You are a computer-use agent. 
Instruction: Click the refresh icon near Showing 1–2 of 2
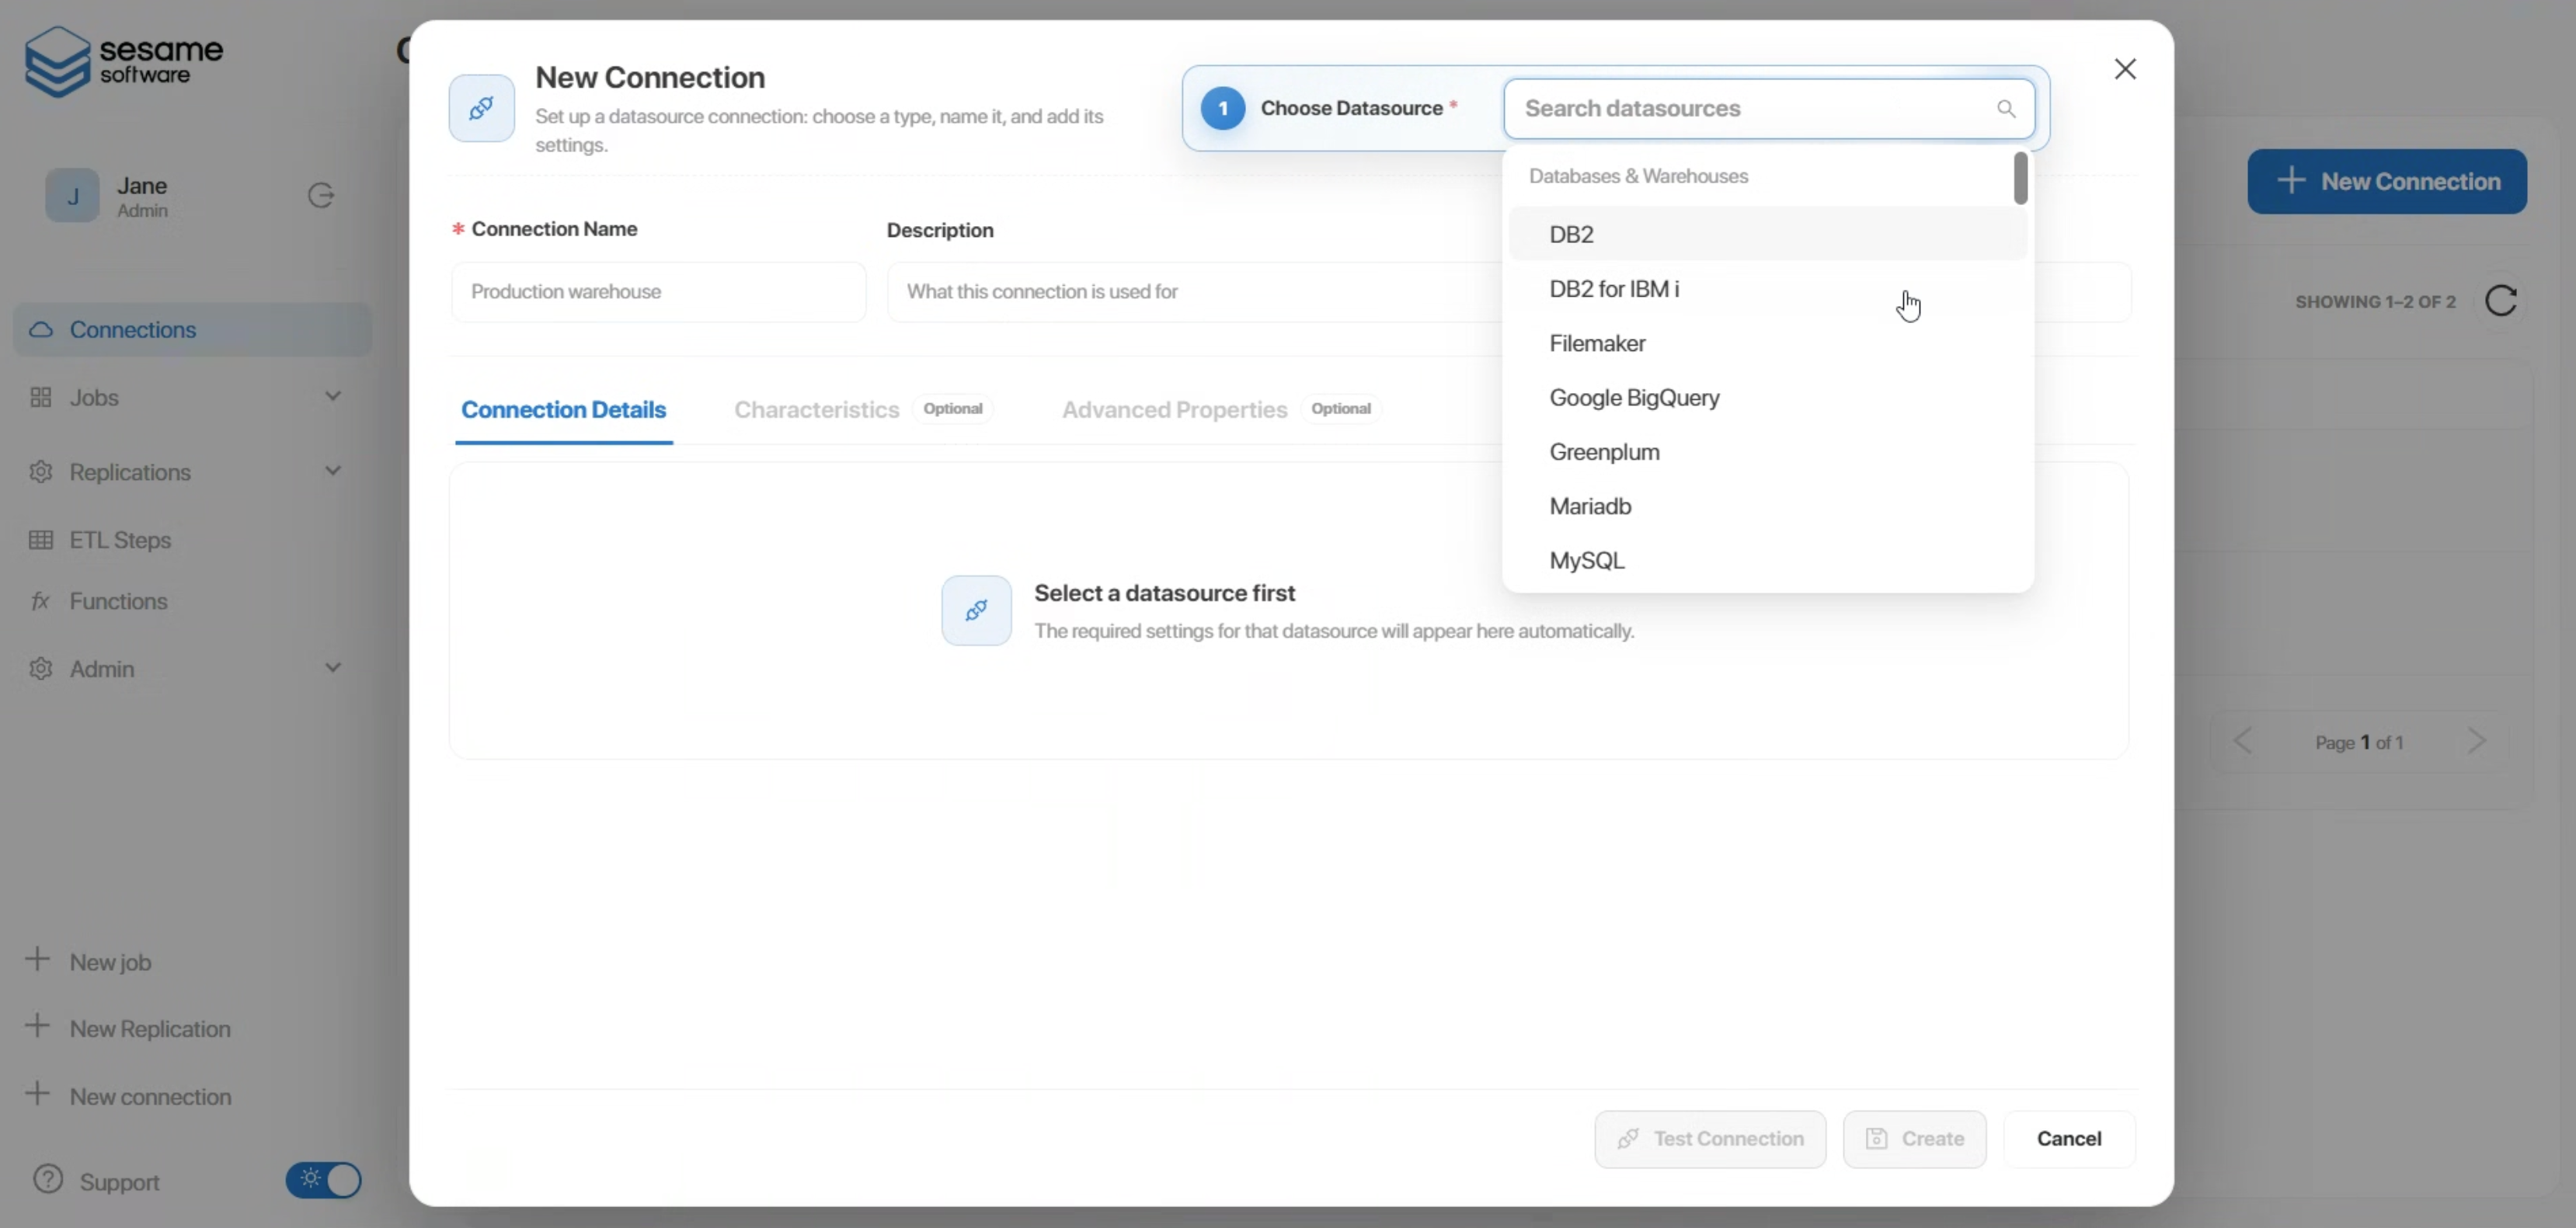2501,301
